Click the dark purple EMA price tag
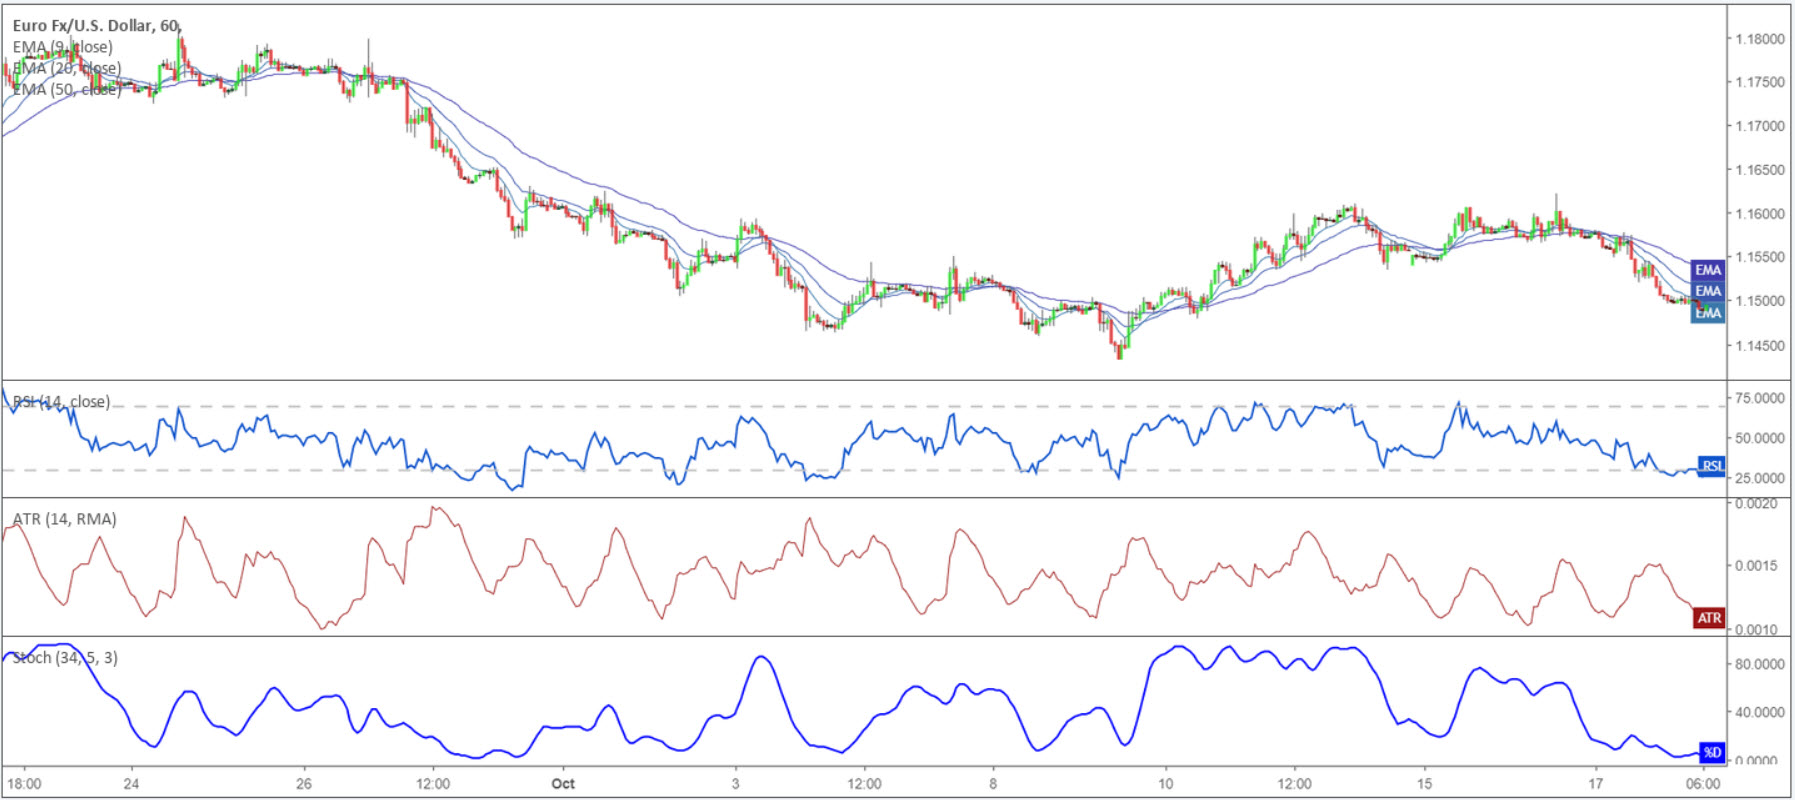This screenshot has height=800, width=1795. [1708, 270]
